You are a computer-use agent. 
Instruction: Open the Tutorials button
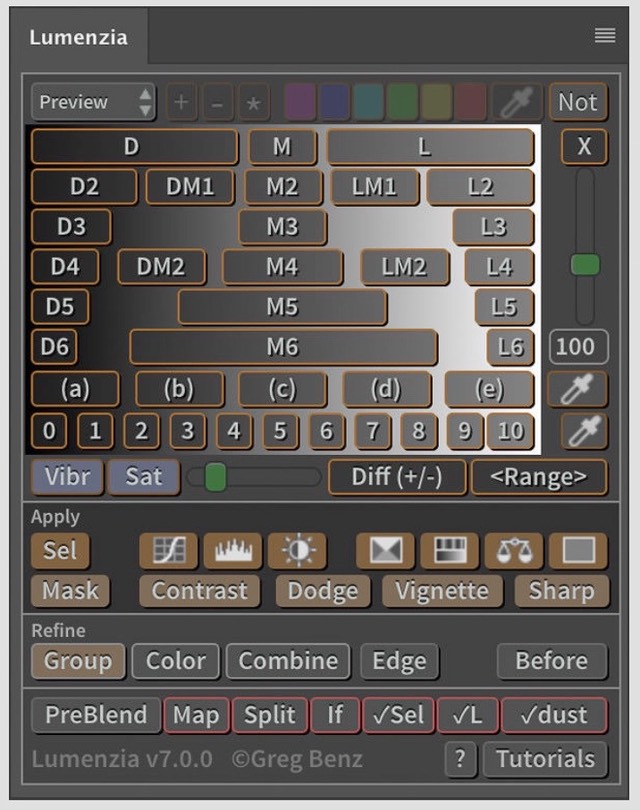tap(545, 759)
